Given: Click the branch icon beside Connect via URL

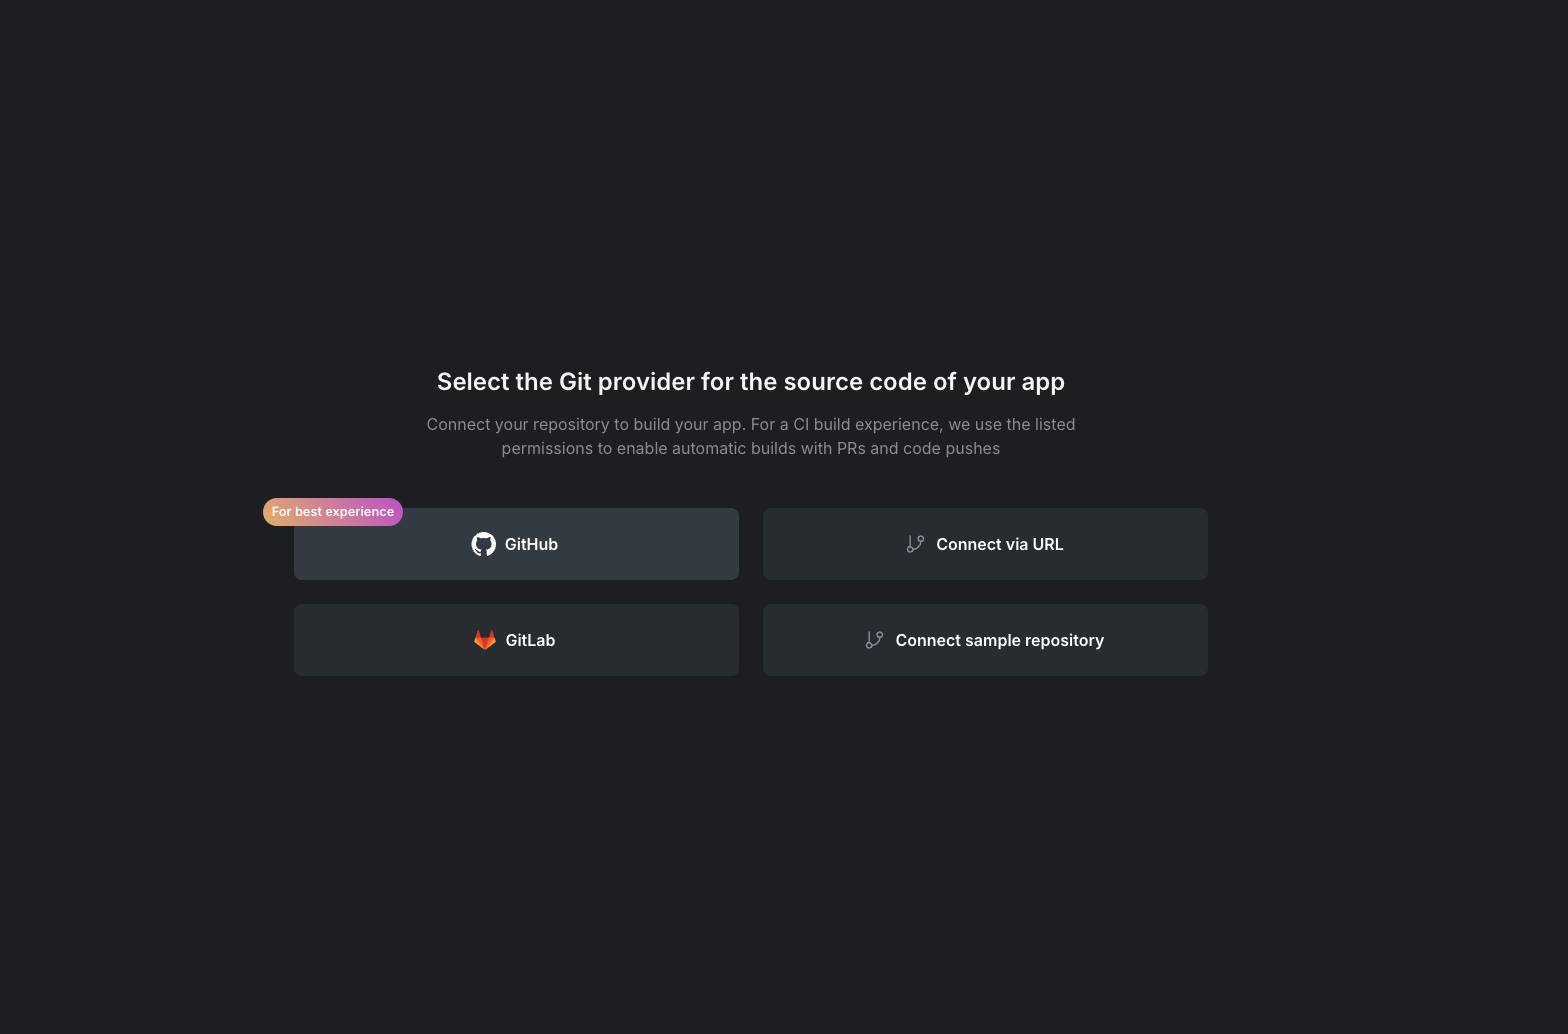Looking at the screenshot, I should tap(915, 544).
